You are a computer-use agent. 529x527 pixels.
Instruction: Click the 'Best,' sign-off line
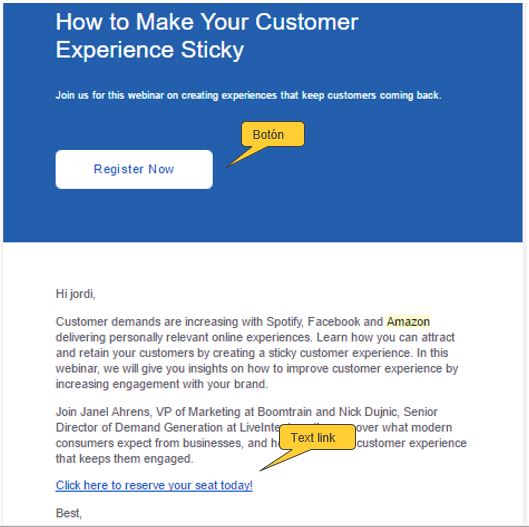point(69,513)
